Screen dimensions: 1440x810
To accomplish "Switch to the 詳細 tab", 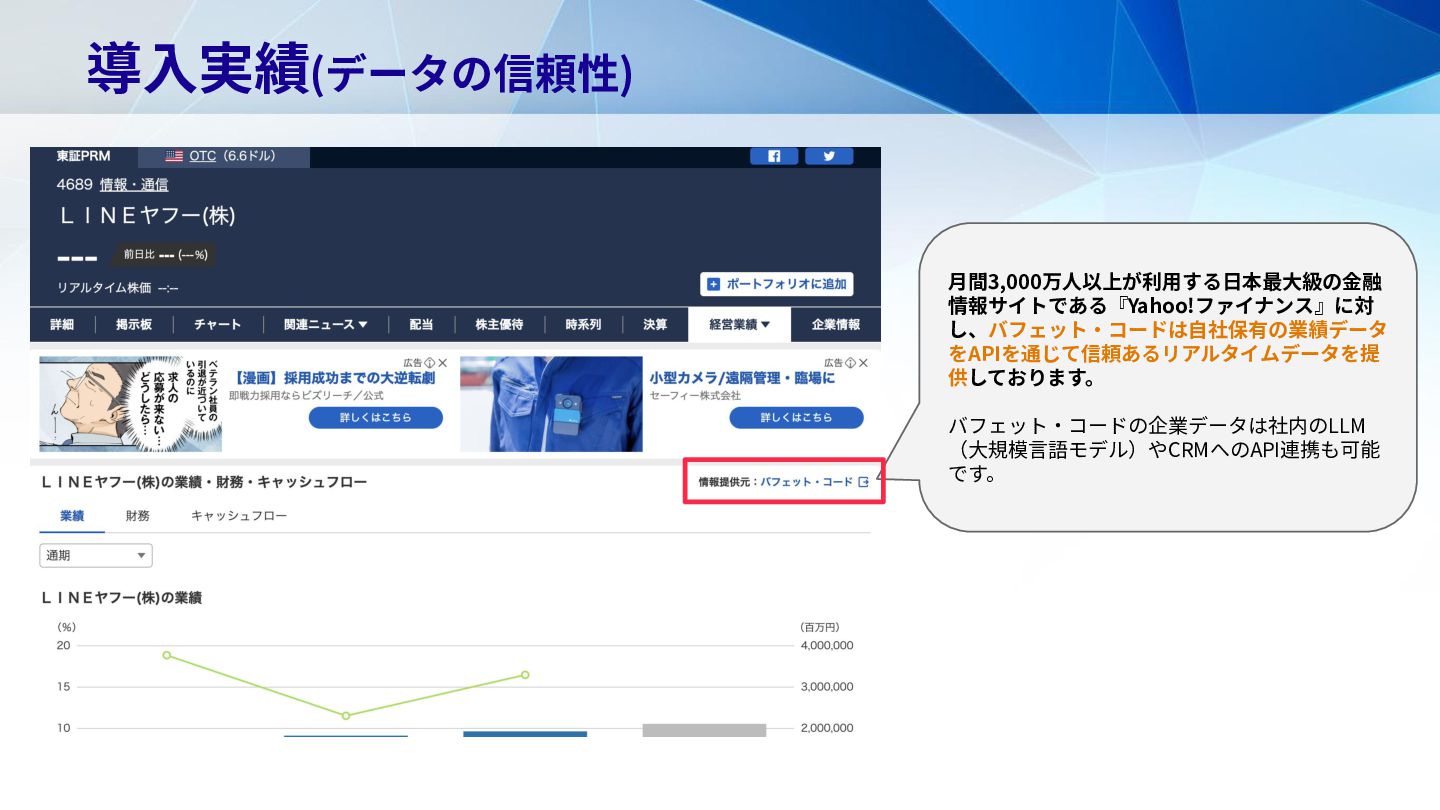I will (62, 325).
